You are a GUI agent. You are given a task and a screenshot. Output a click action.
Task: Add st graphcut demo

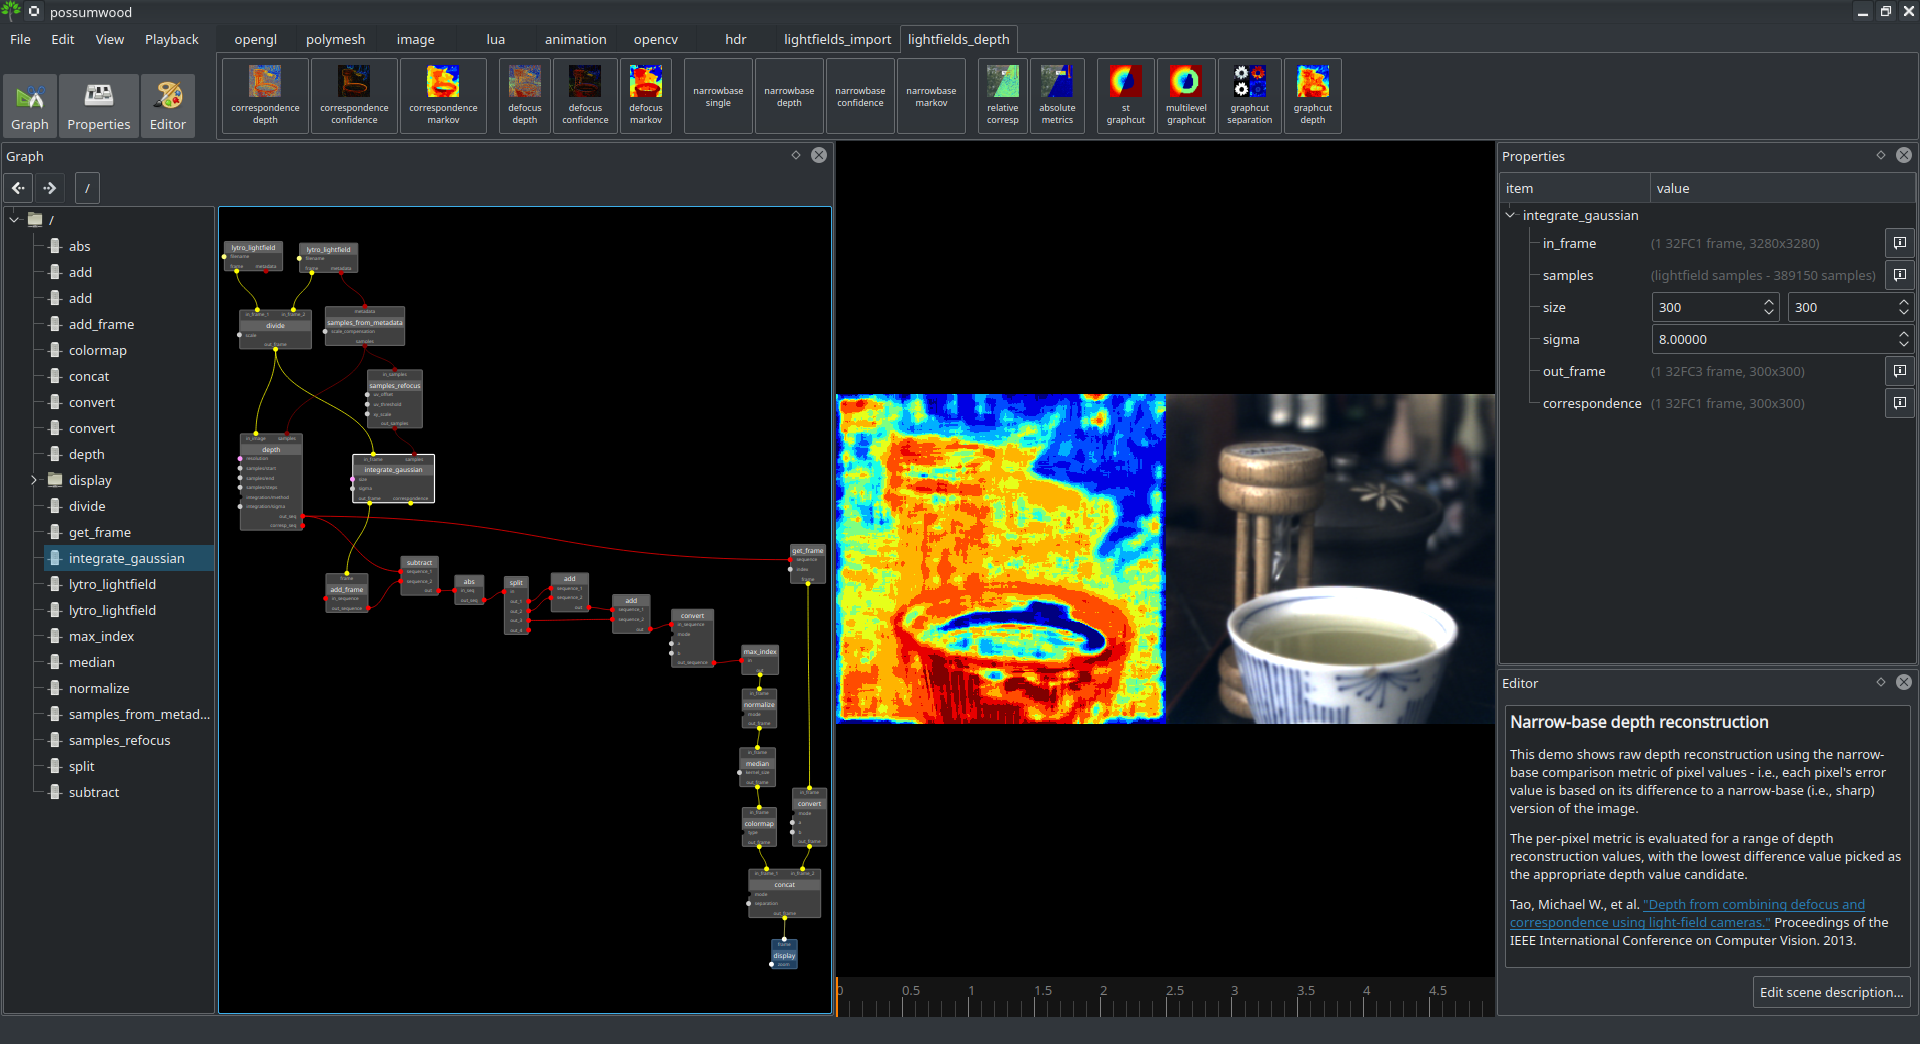point(1125,96)
